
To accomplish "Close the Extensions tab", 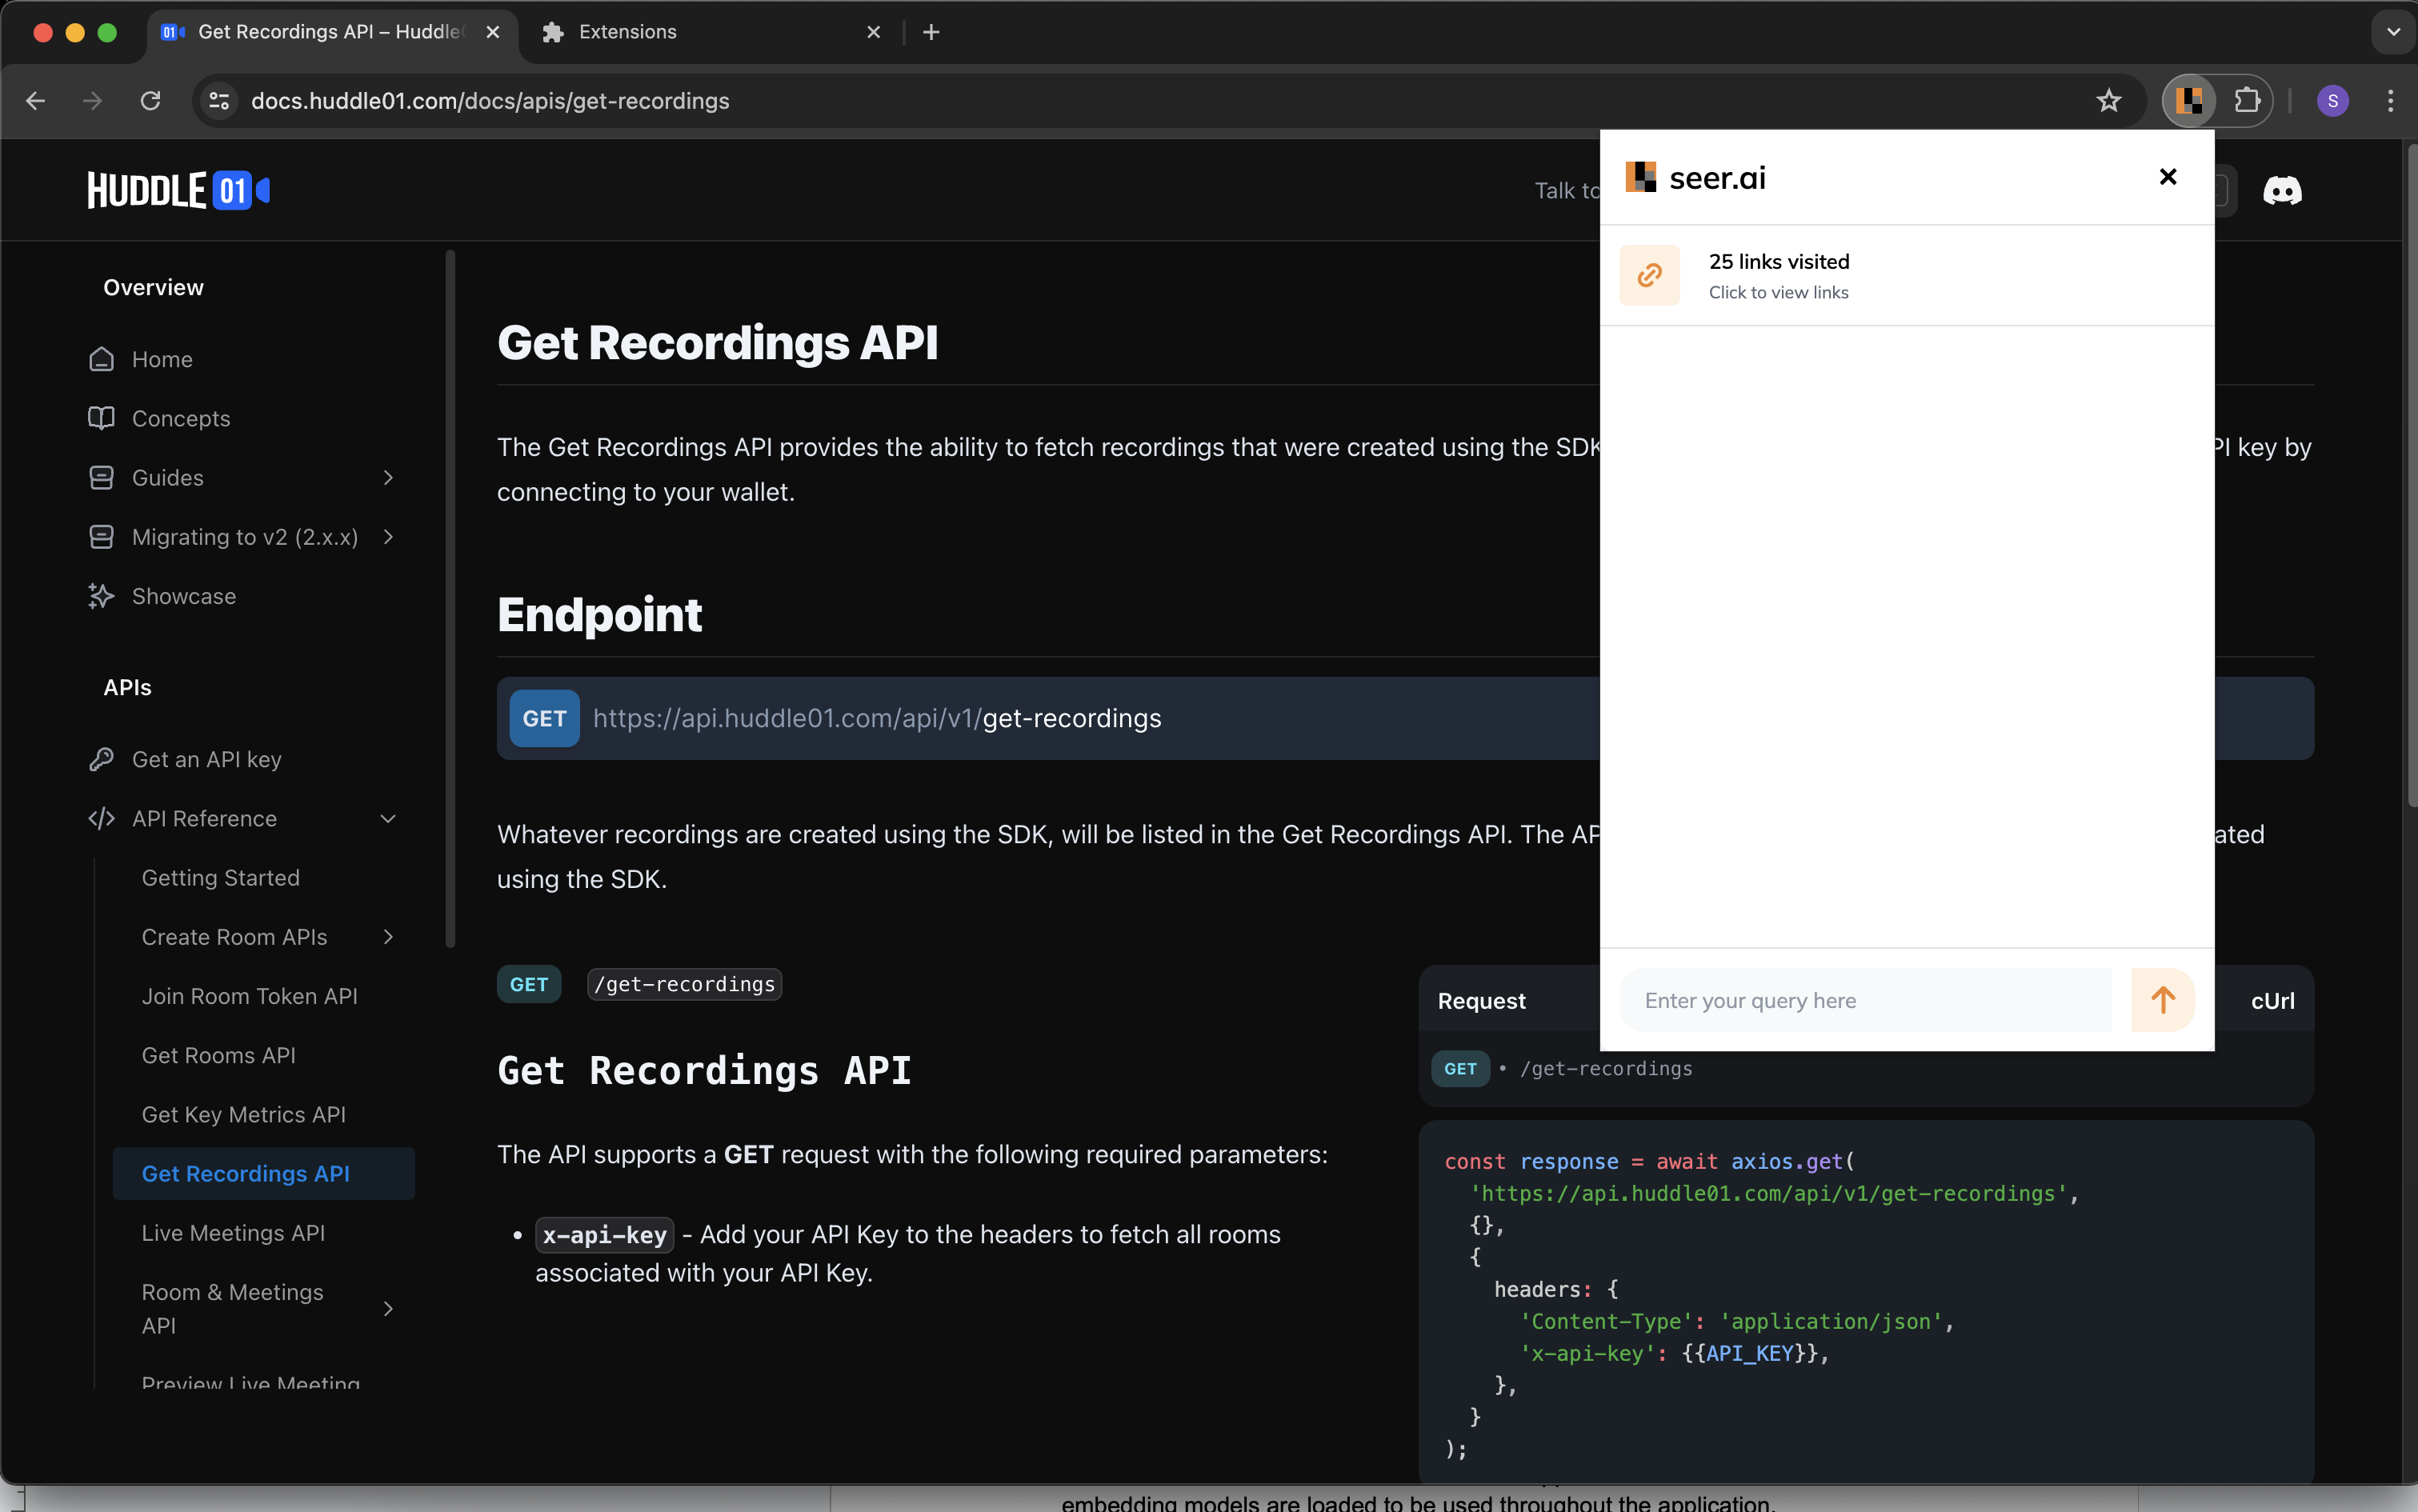I will click(x=873, y=32).
